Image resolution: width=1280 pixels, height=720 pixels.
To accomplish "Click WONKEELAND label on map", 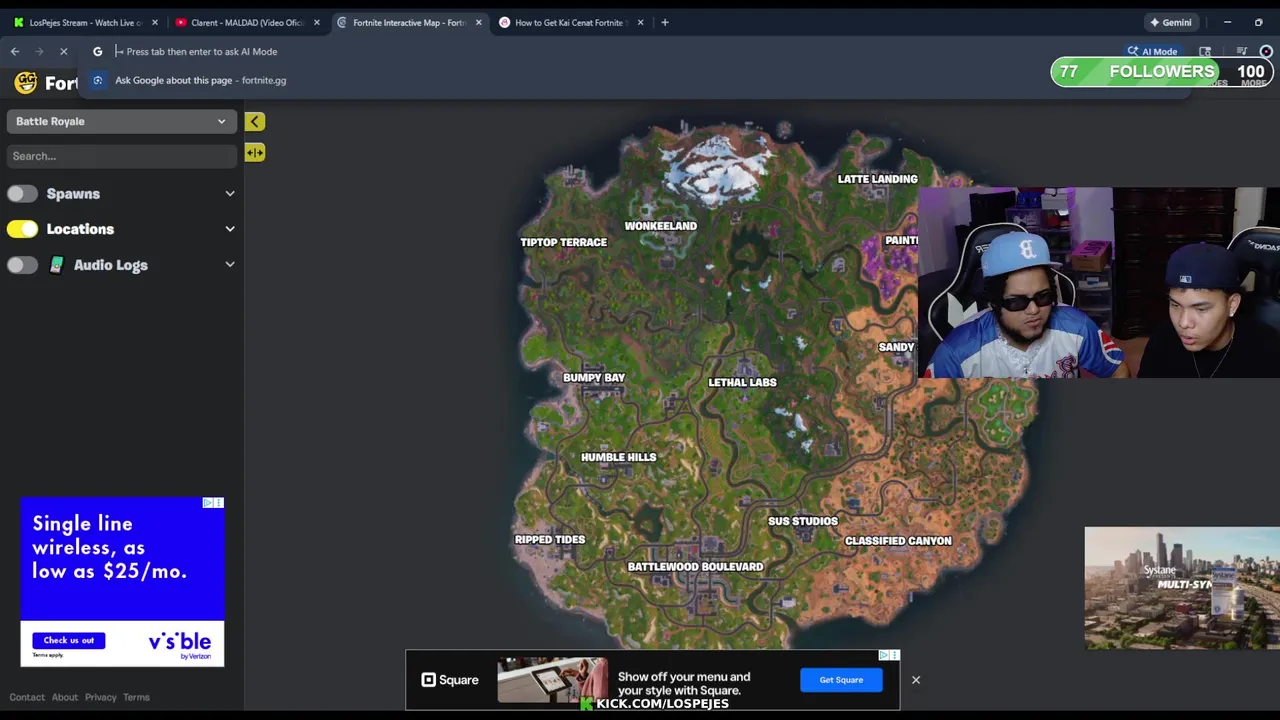I will [x=660, y=226].
